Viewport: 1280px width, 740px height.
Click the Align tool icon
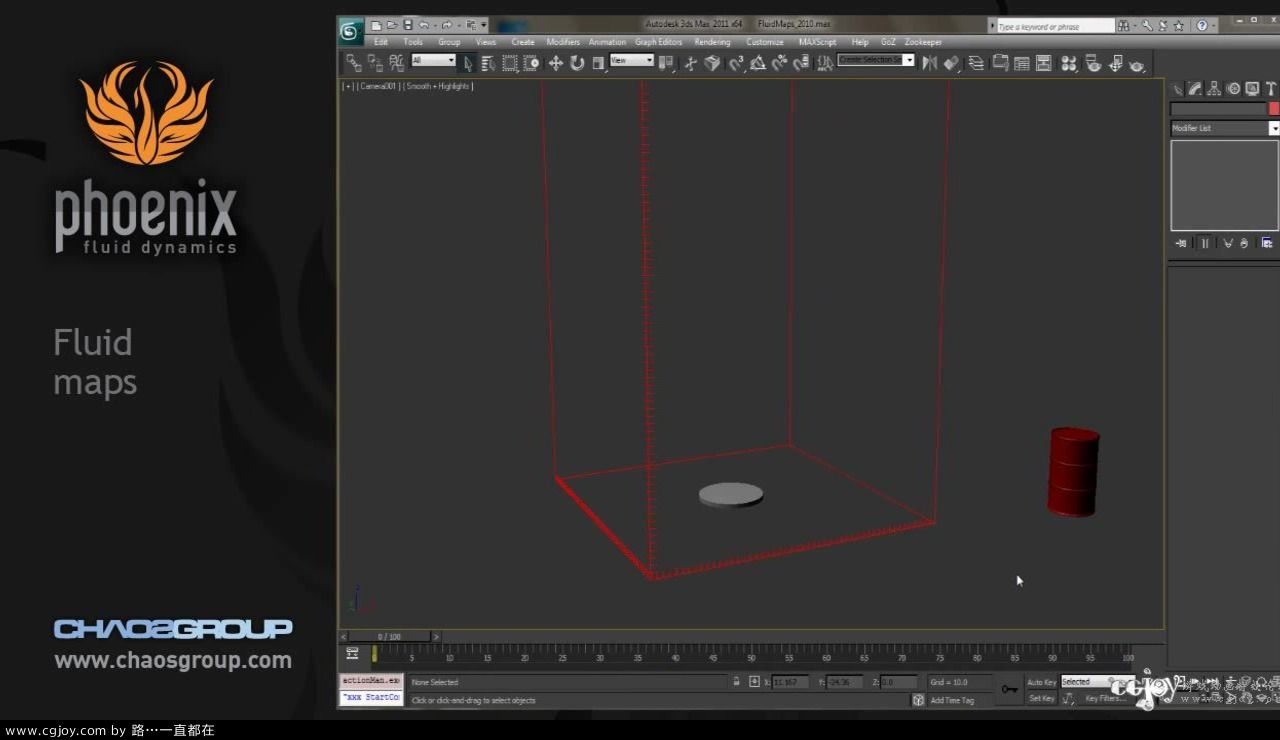click(x=951, y=63)
